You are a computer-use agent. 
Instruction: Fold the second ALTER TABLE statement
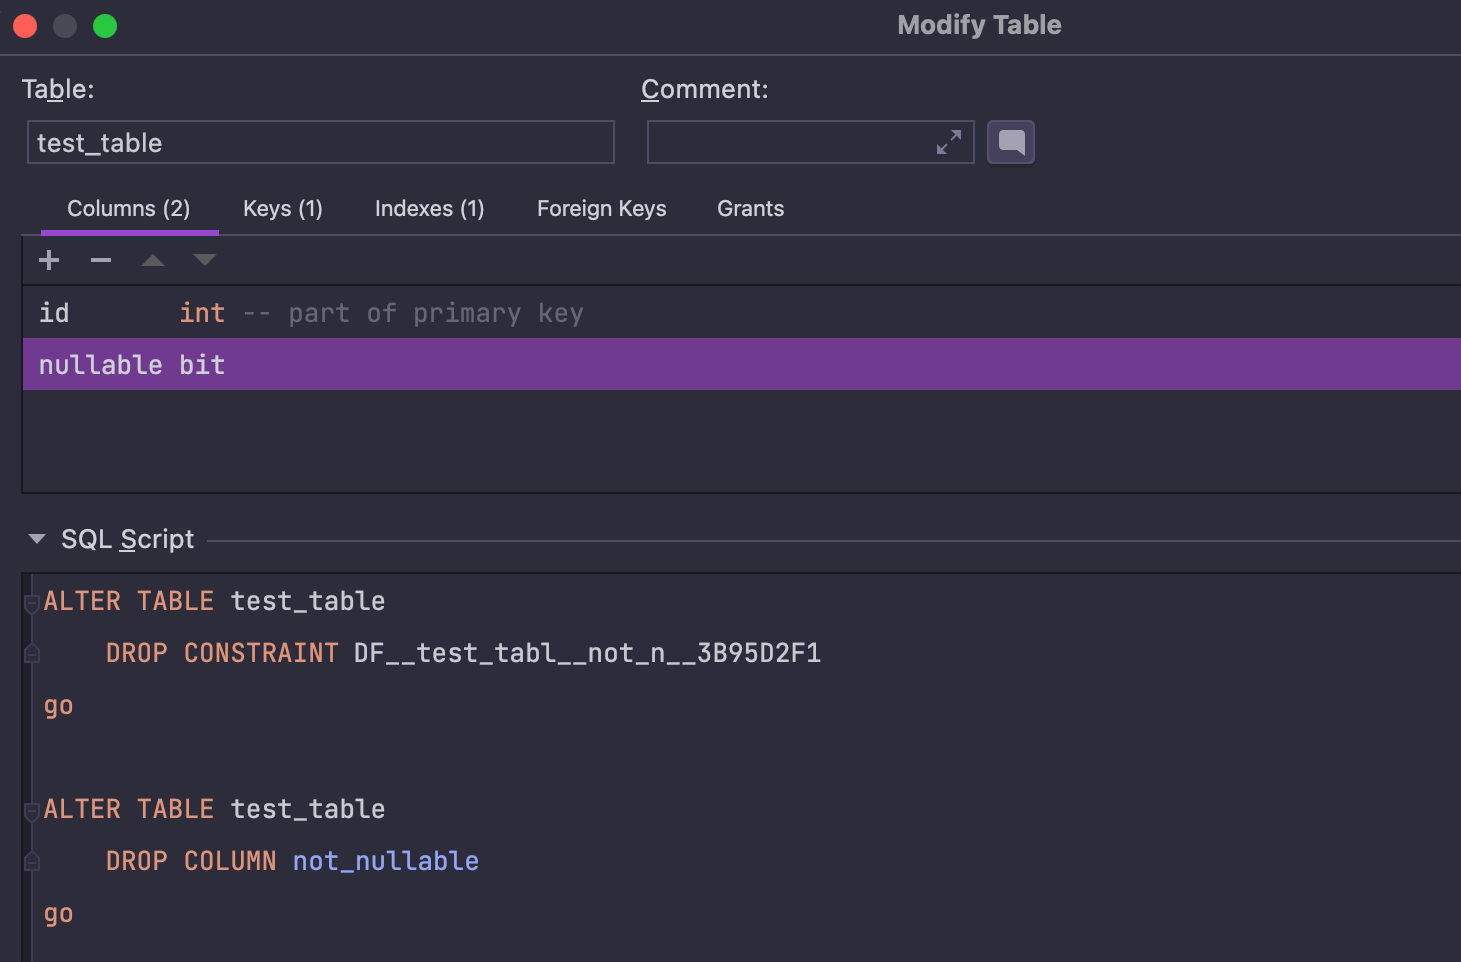pos(32,810)
